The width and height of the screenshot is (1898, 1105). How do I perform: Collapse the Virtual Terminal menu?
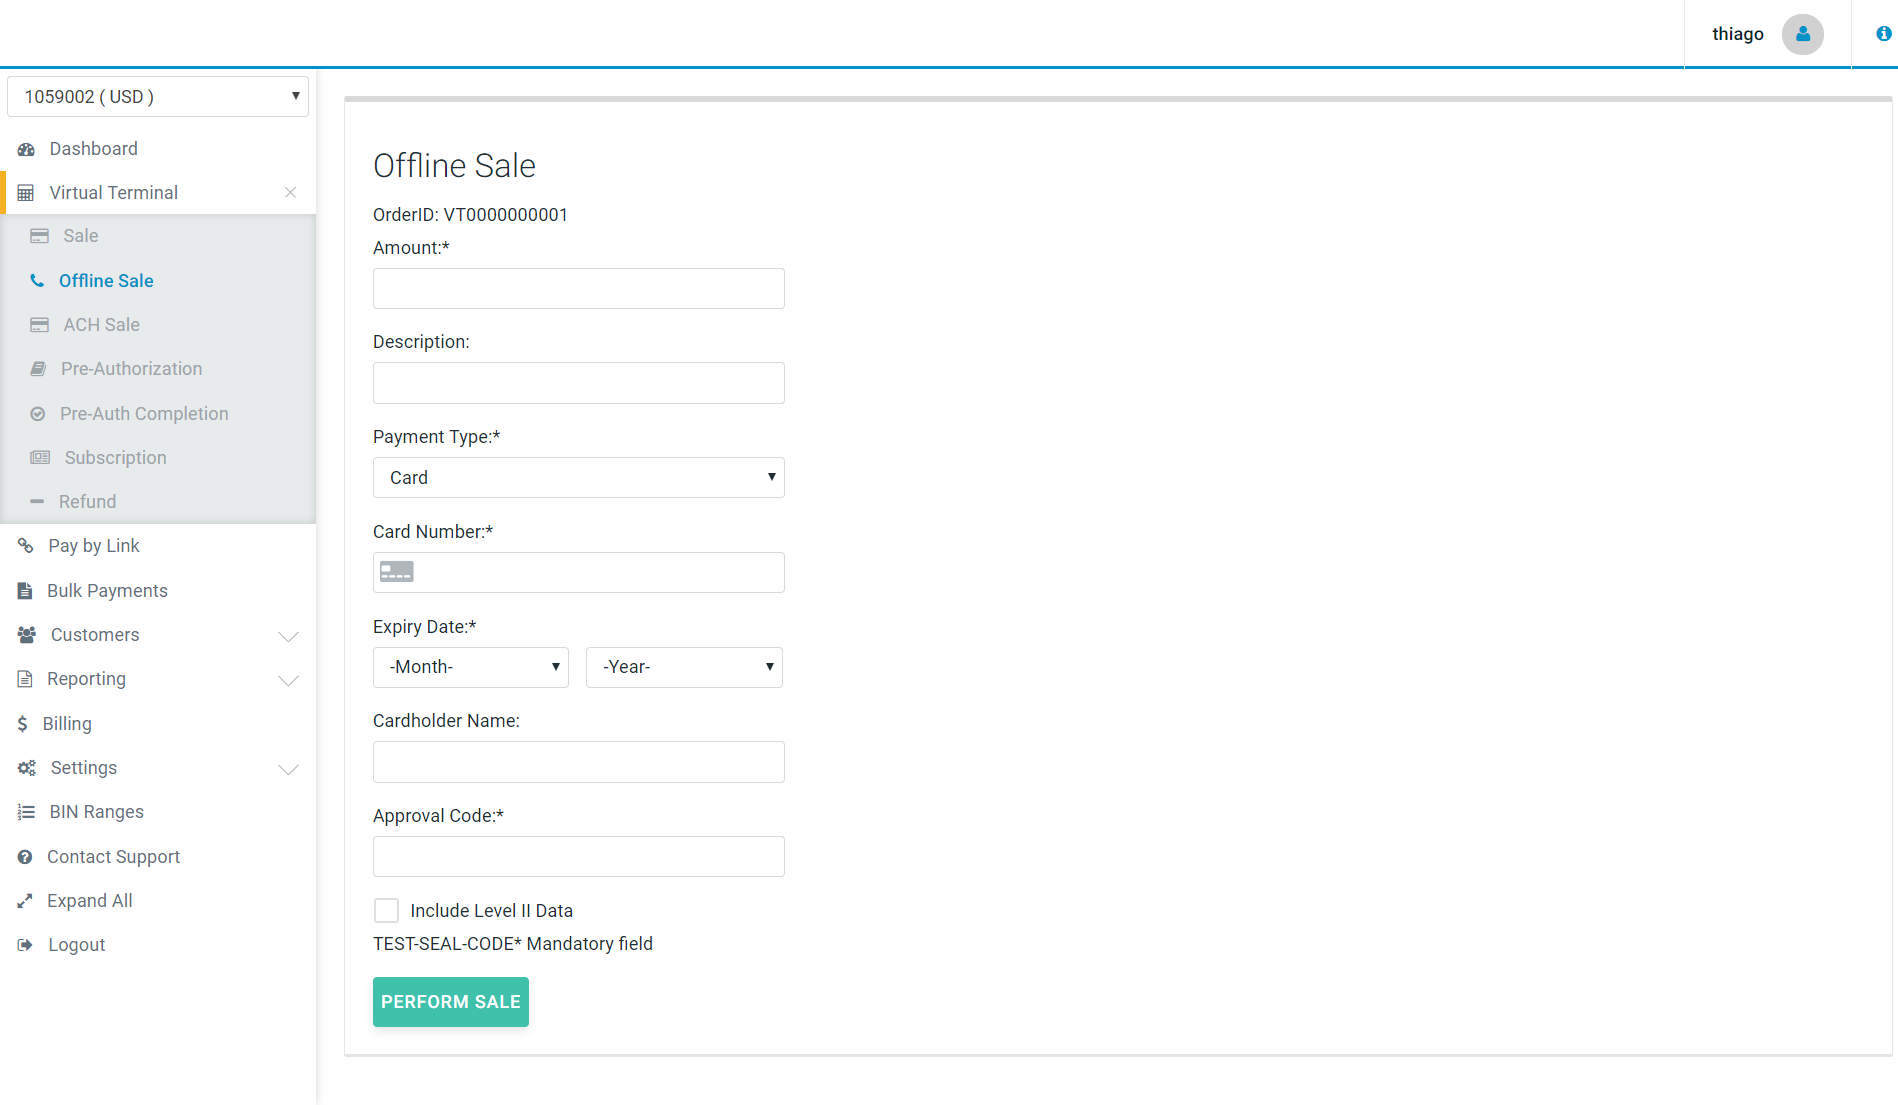pyautogui.click(x=290, y=193)
